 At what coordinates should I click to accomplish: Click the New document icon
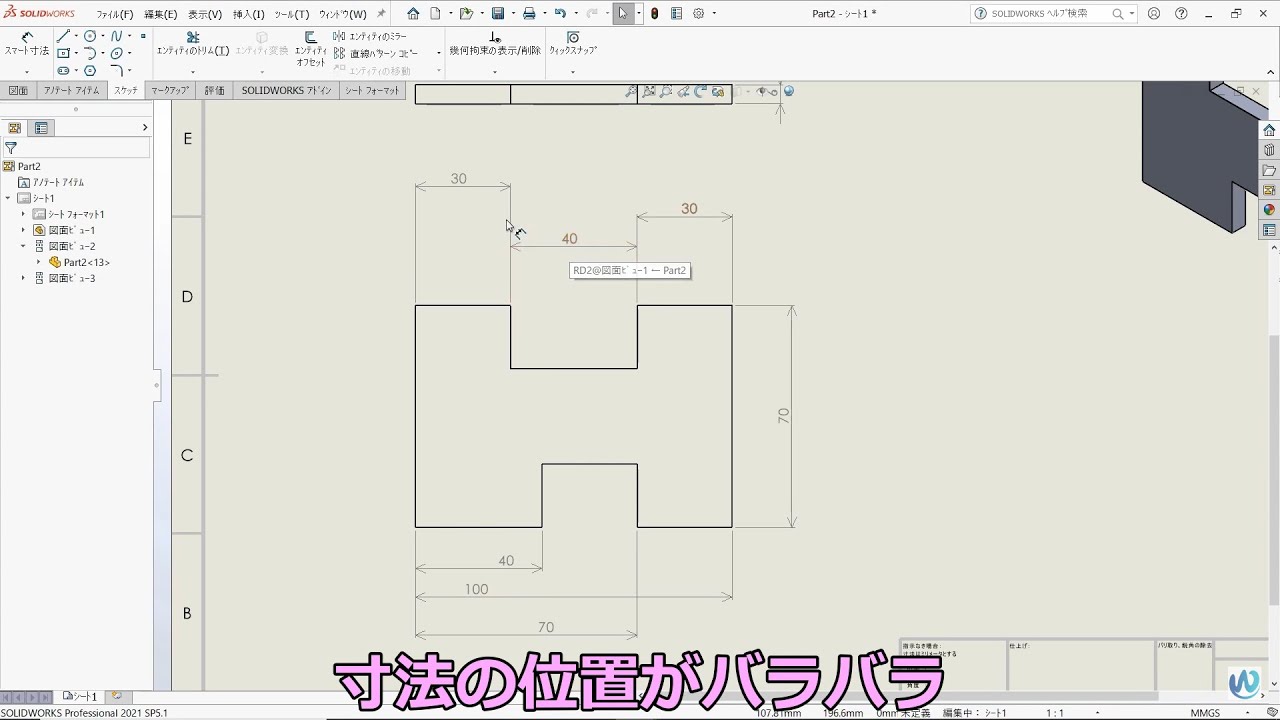point(436,14)
